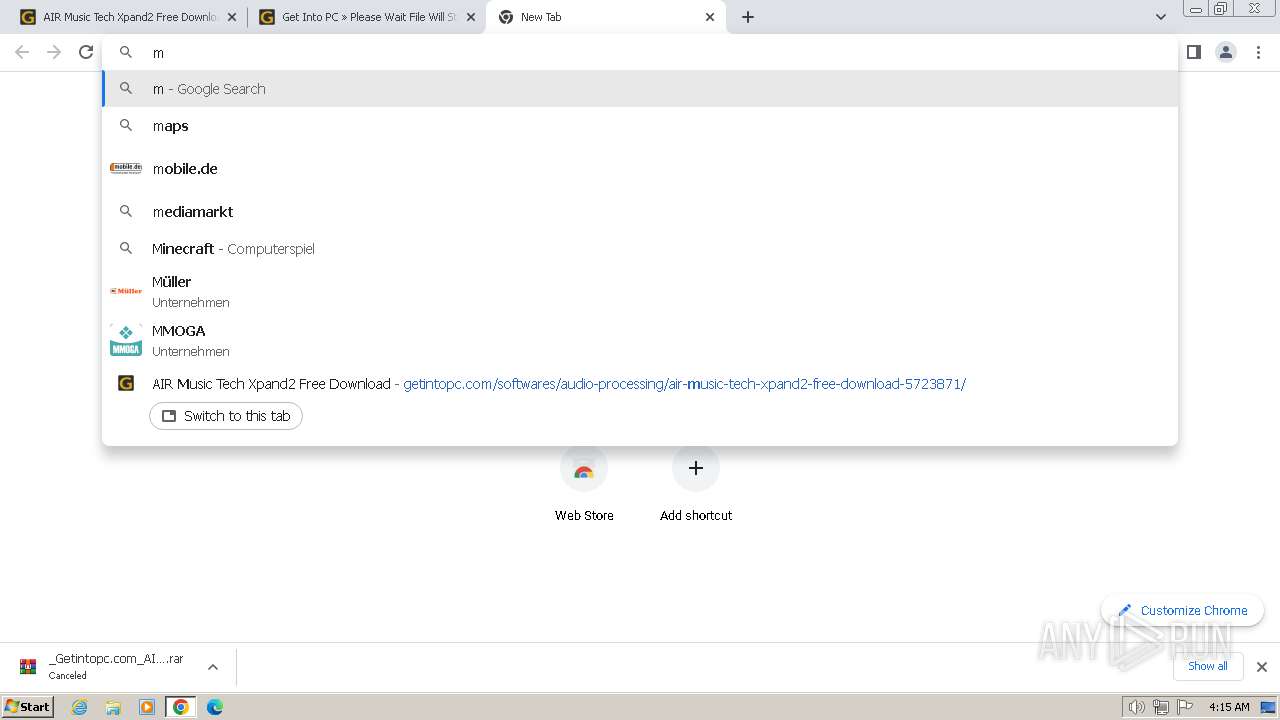This screenshot has width=1280, height=720.
Task: Open the tab search dropdown arrow
Action: [x=1160, y=17]
